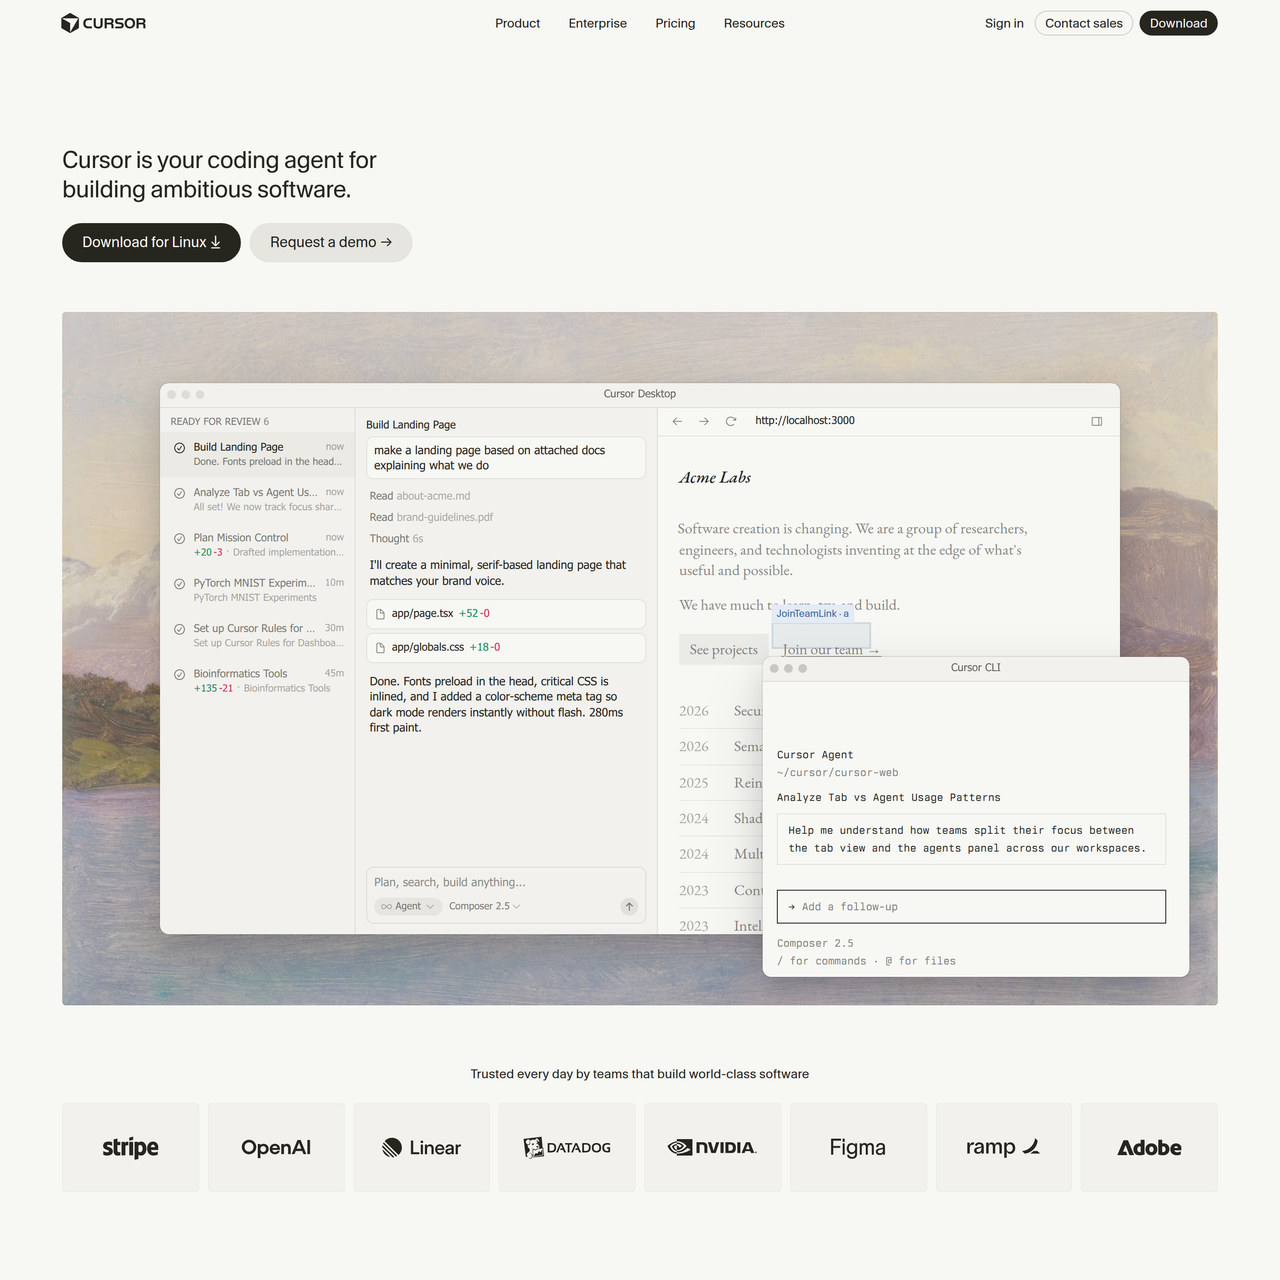Click the send arrow-up icon

629,906
